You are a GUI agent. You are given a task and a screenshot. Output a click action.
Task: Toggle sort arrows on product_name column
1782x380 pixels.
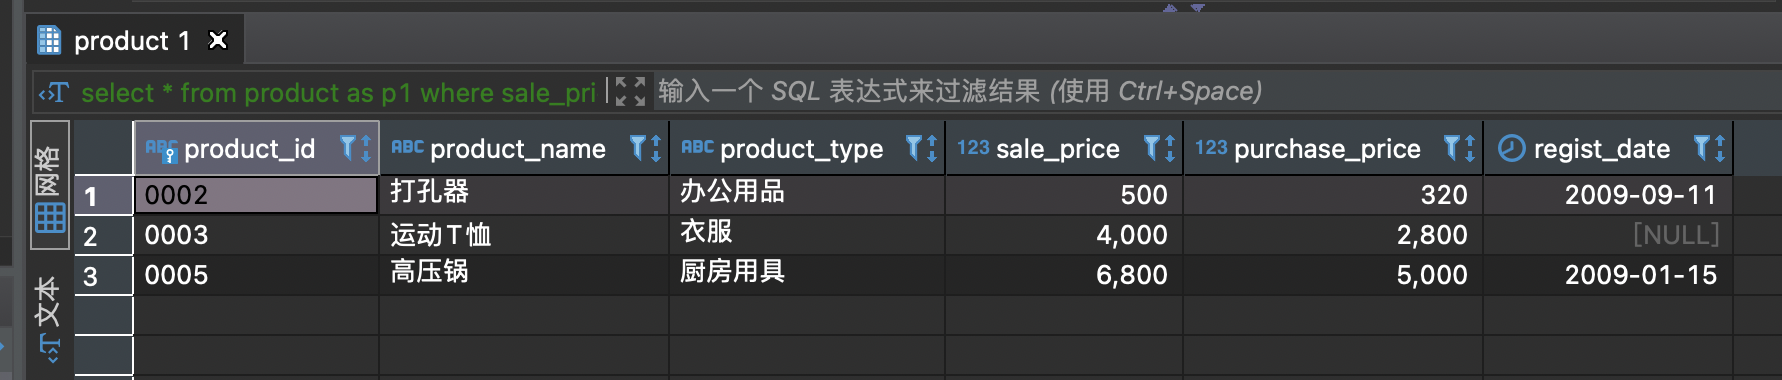(x=656, y=149)
